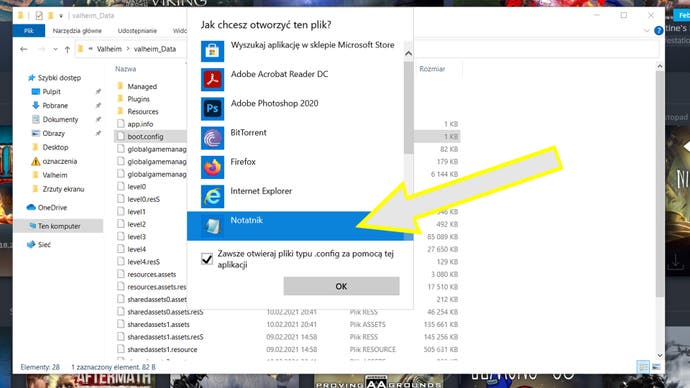Select Ten komputer in navigation pane
Screen dimensions: 690x388
click(59, 226)
